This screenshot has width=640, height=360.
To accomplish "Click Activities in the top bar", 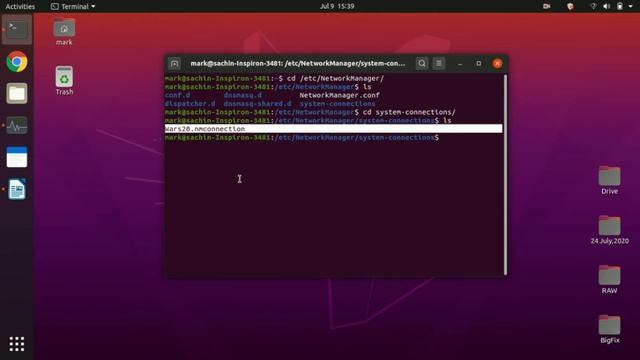I will 20,7.
